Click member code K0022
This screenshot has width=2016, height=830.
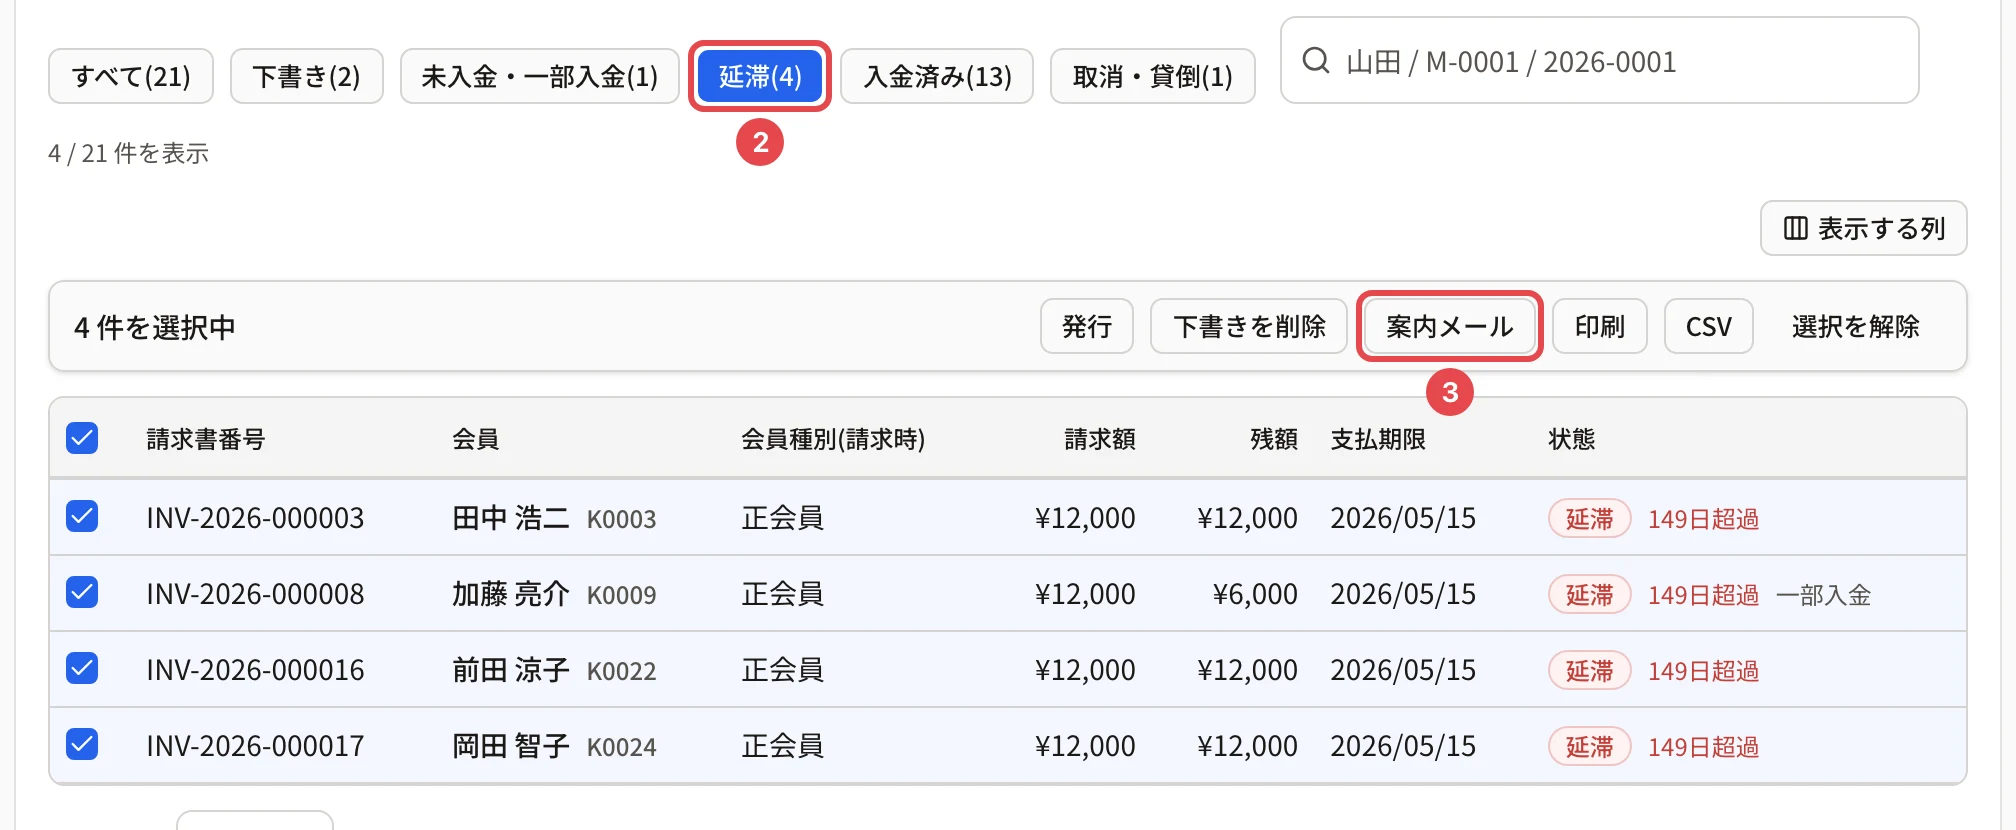tap(622, 671)
